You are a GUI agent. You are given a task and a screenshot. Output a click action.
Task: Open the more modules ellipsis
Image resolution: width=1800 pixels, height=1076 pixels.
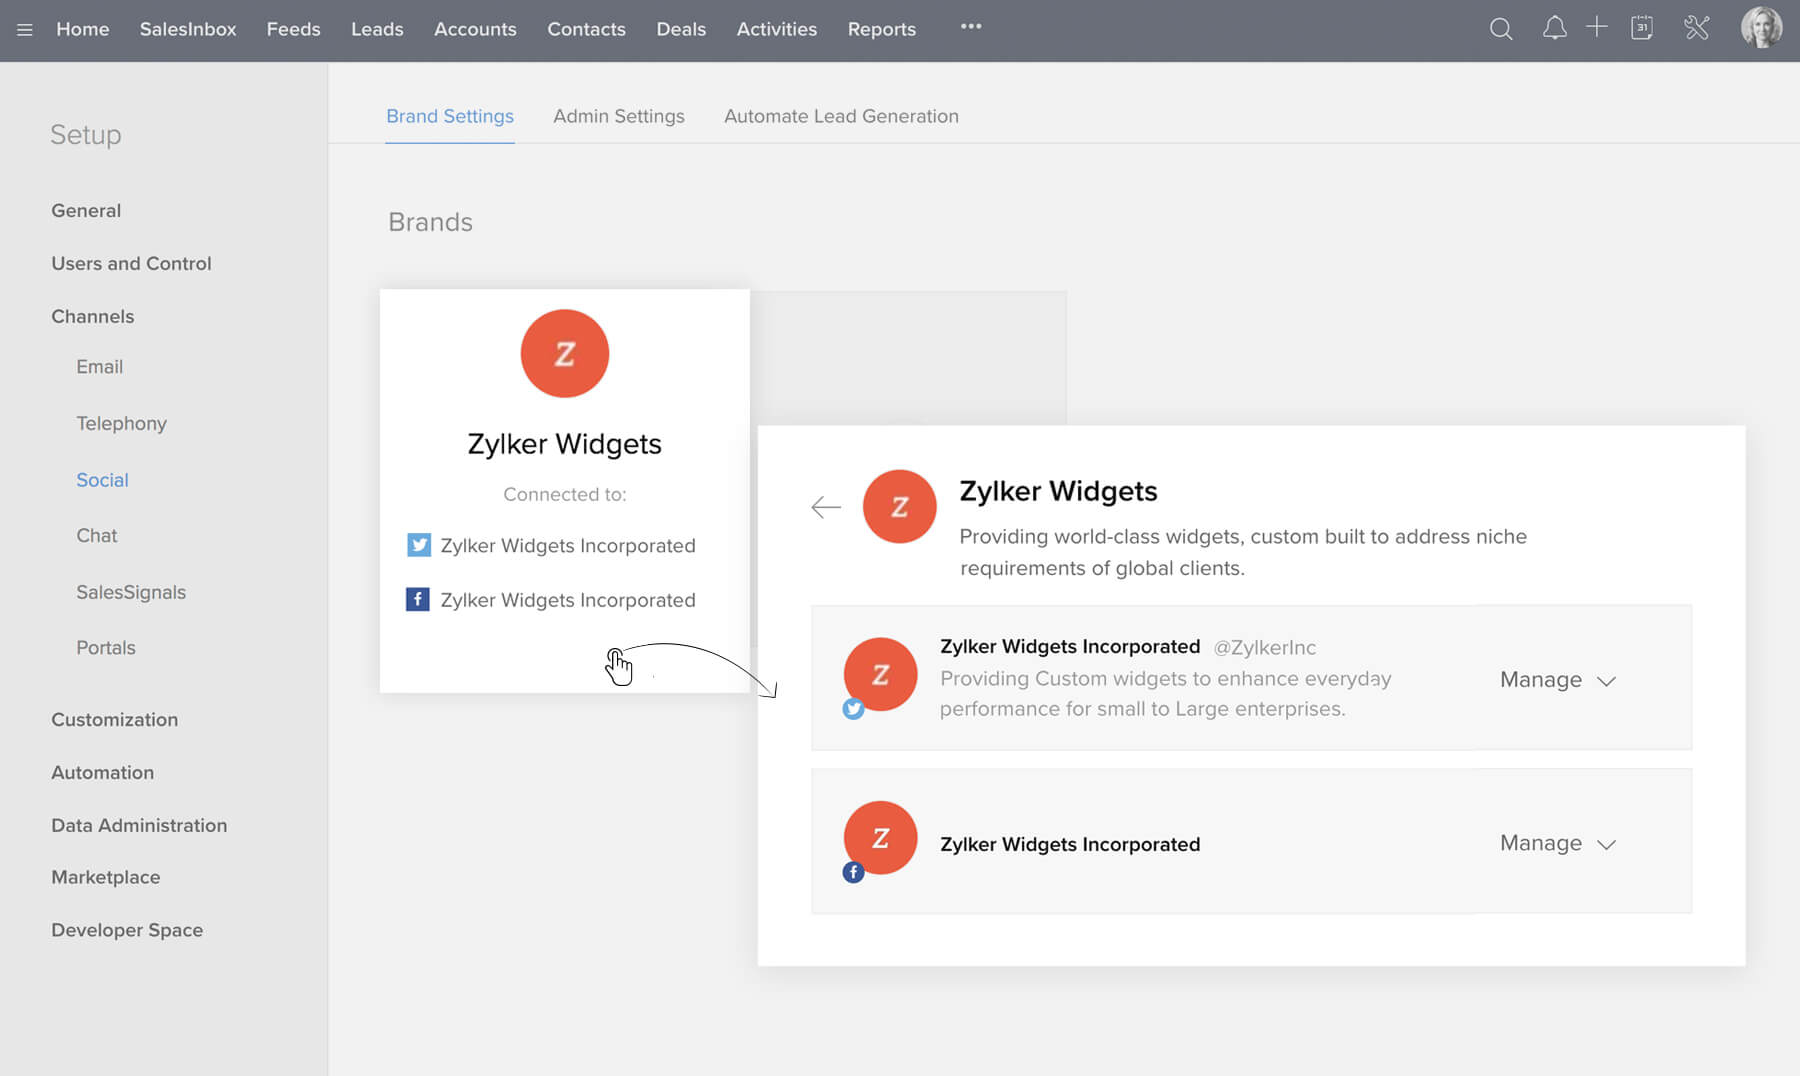coord(971,27)
